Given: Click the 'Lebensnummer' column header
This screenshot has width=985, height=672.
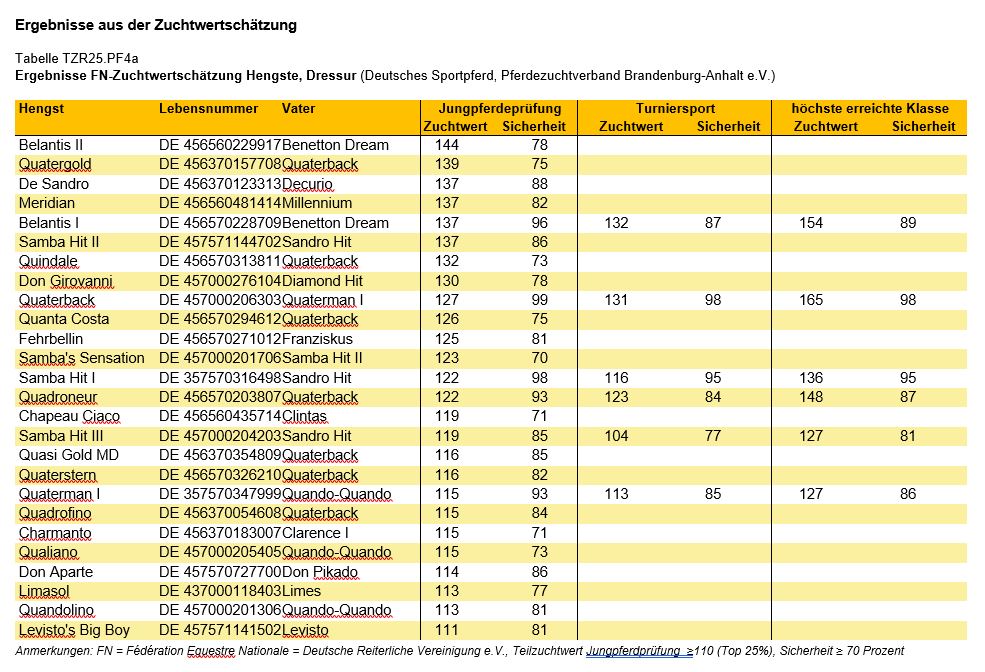Looking at the screenshot, I should tap(208, 108).
